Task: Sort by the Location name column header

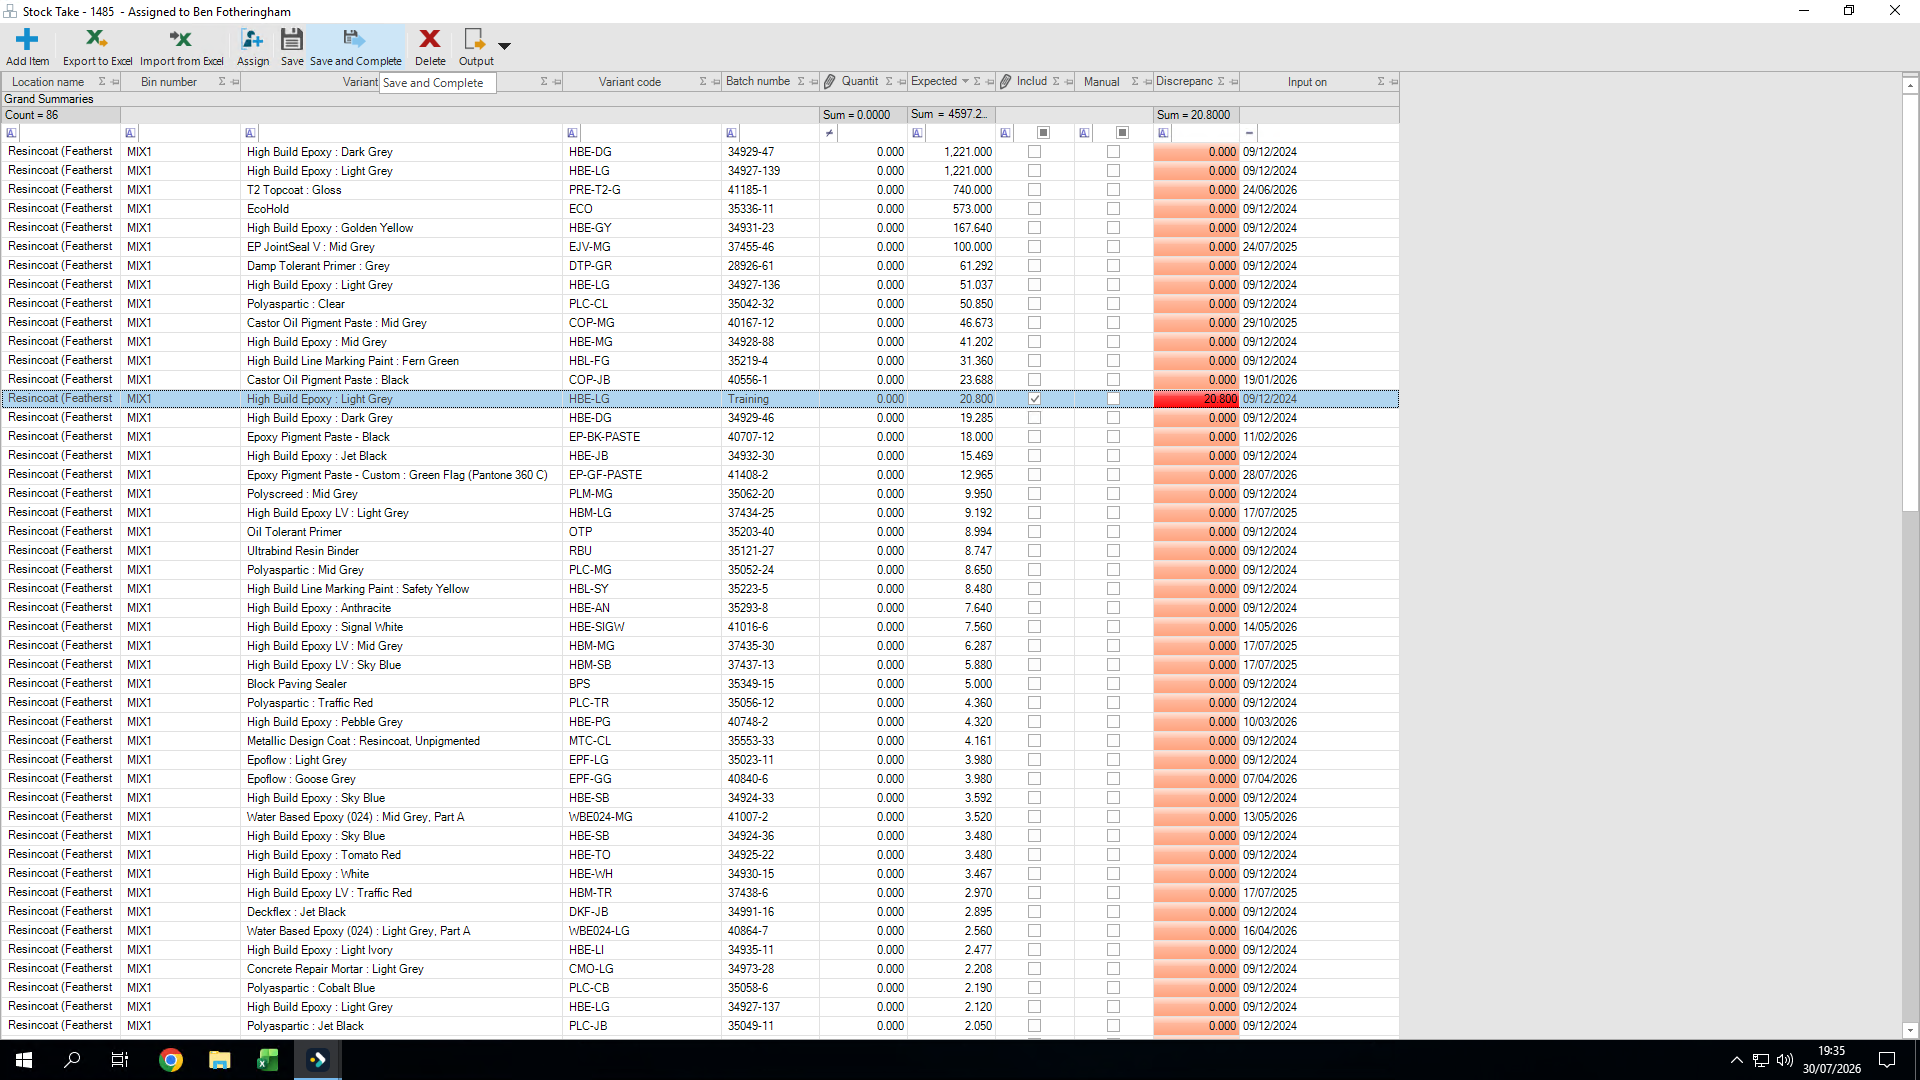Action: pyautogui.click(x=48, y=82)
